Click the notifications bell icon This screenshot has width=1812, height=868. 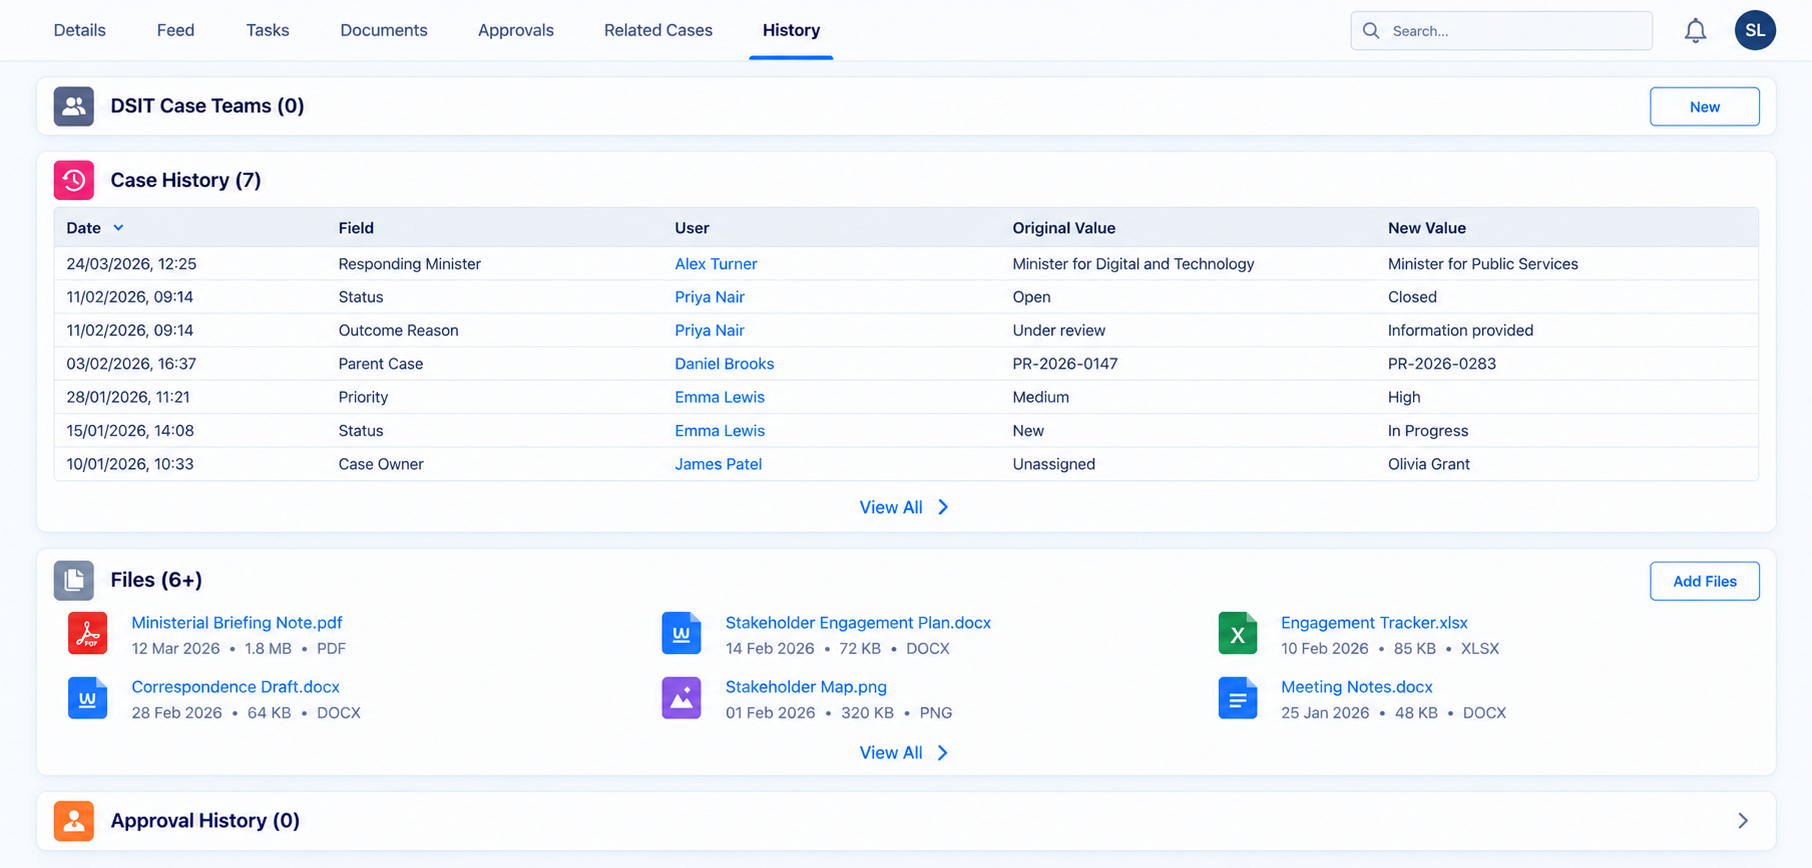(1695, 31)
